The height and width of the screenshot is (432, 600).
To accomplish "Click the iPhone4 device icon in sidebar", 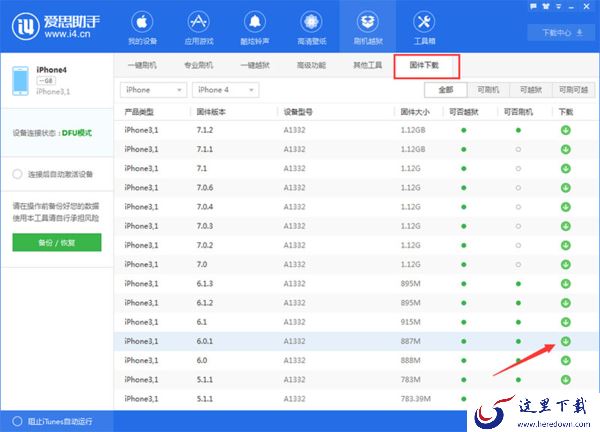I will 20,80.
